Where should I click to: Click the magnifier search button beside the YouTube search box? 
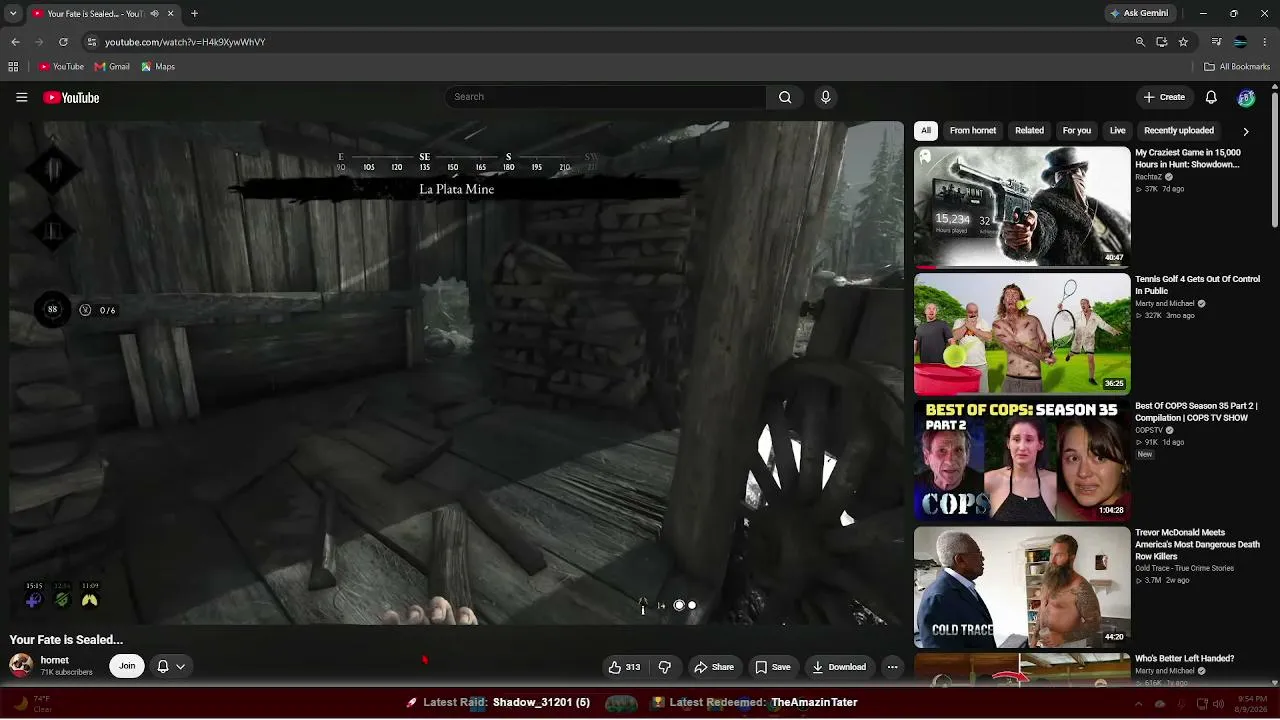(x=785, y=97)
